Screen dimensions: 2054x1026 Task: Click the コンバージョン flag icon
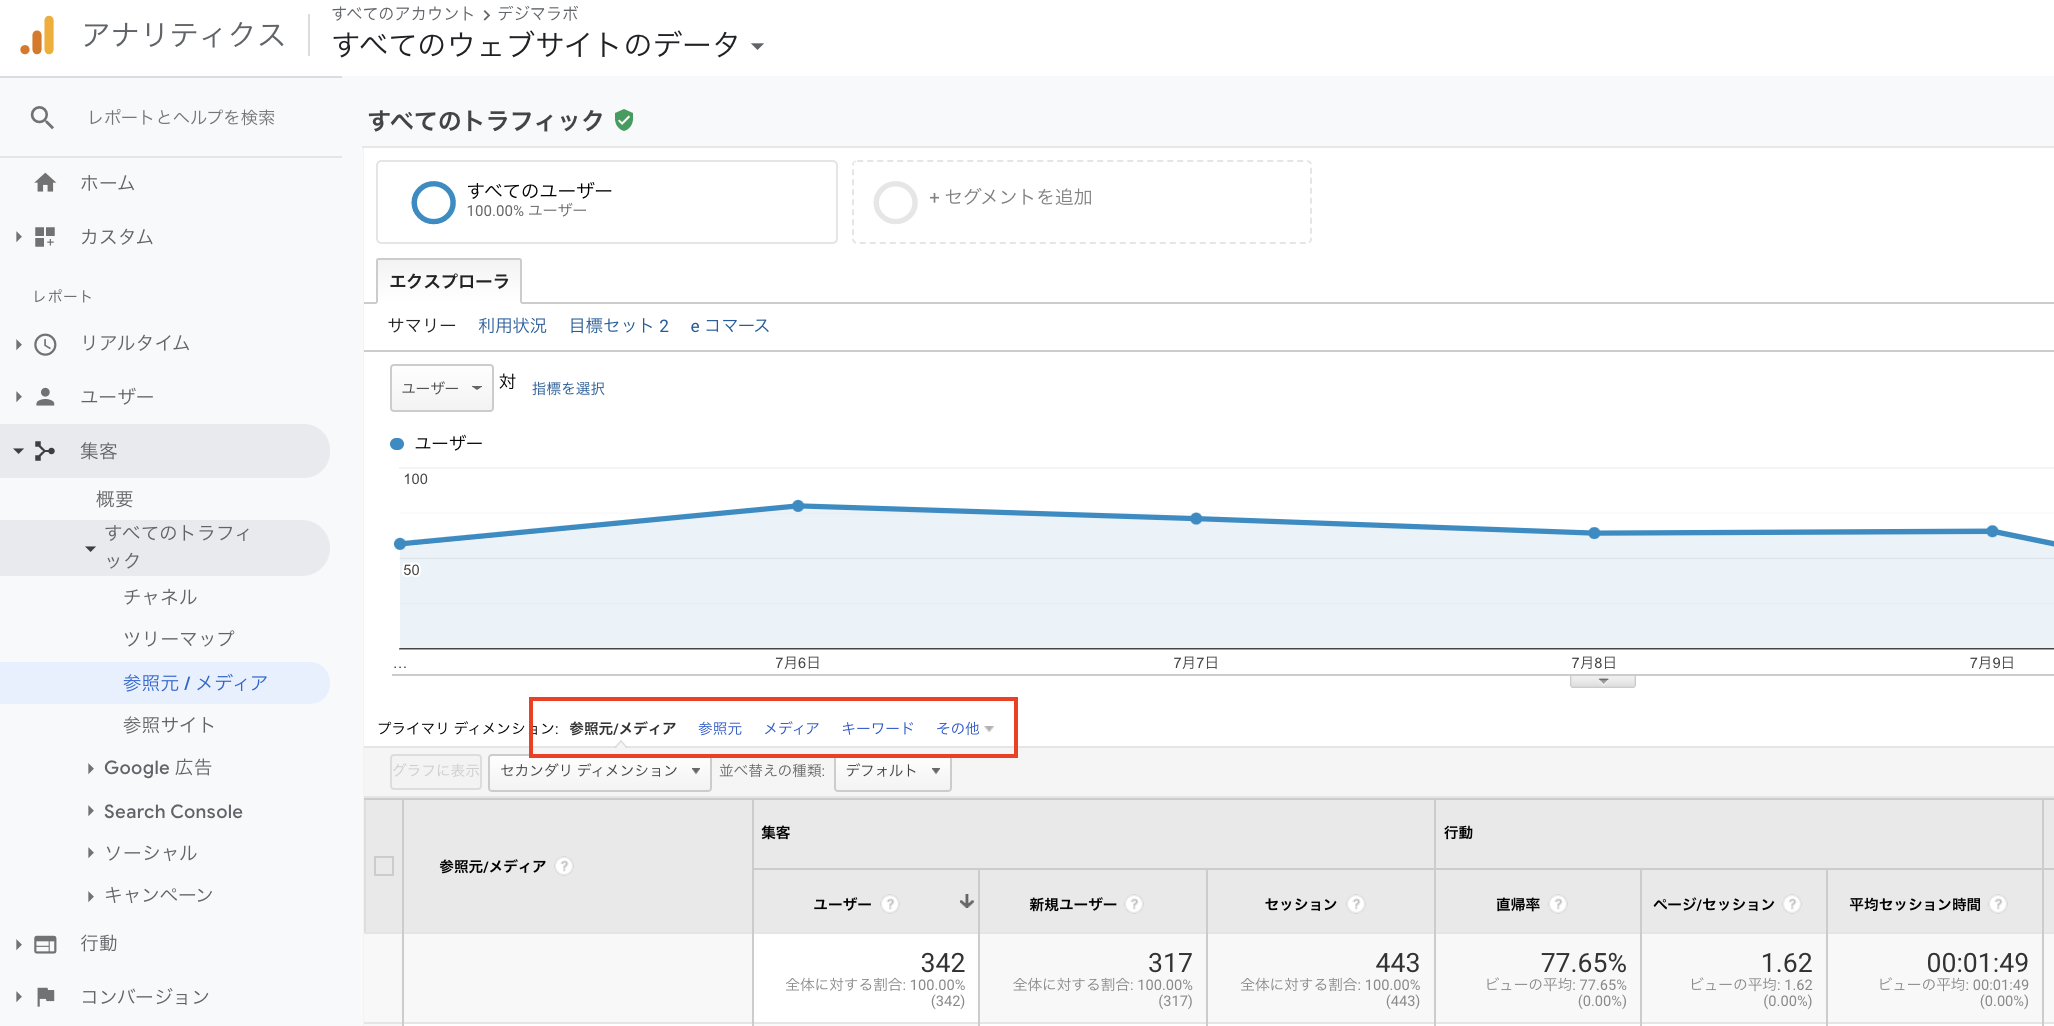pos(45,996)
